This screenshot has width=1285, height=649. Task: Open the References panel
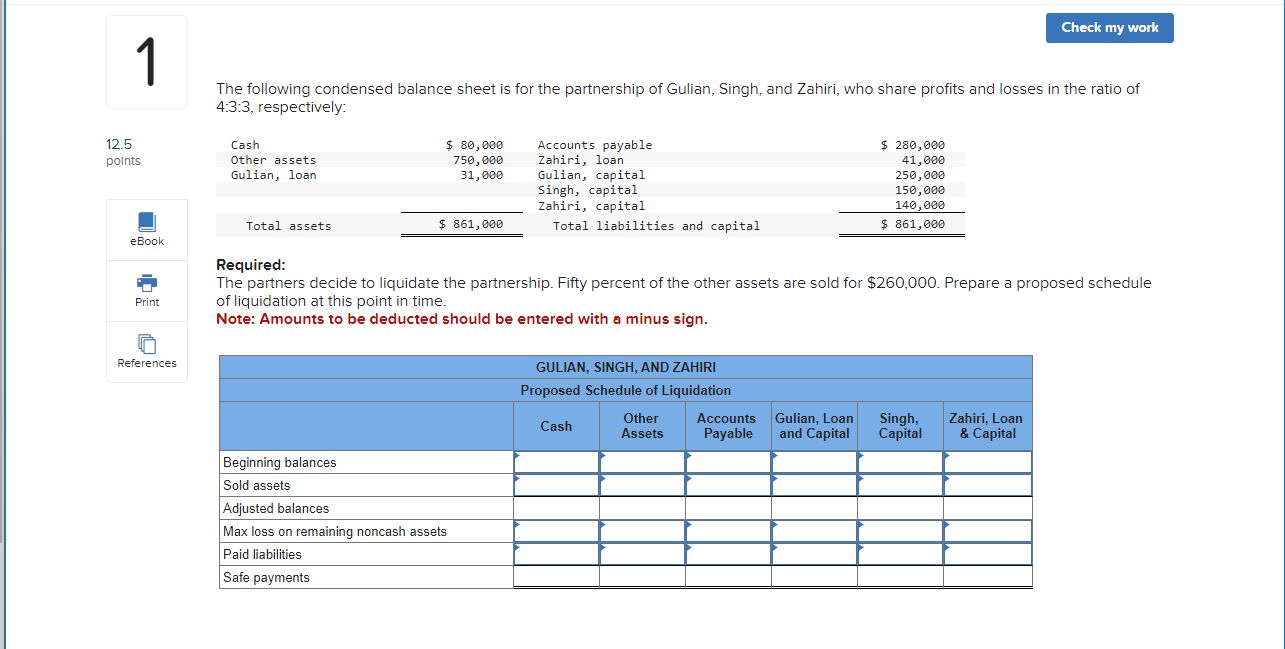[146, 352]
